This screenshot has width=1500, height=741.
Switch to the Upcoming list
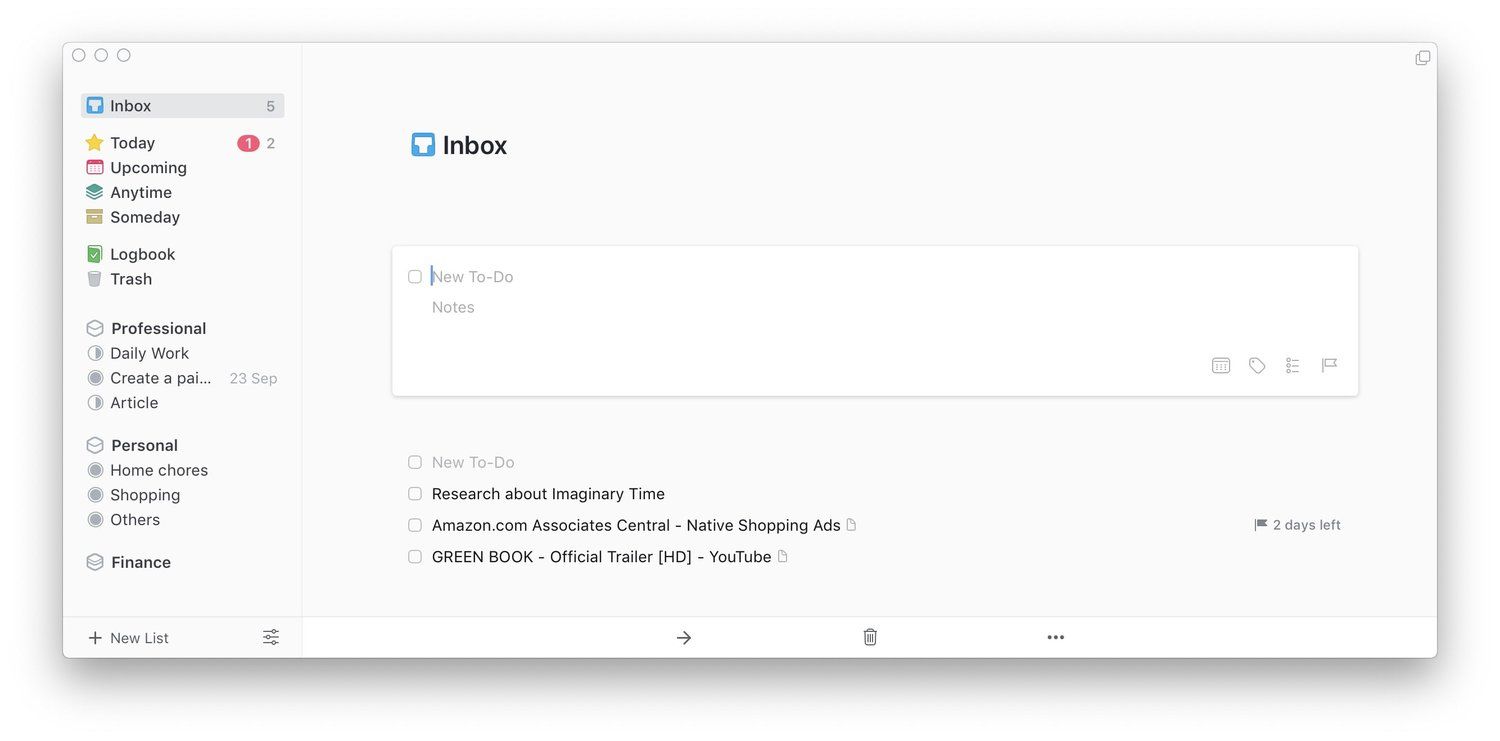coord(148,168)
